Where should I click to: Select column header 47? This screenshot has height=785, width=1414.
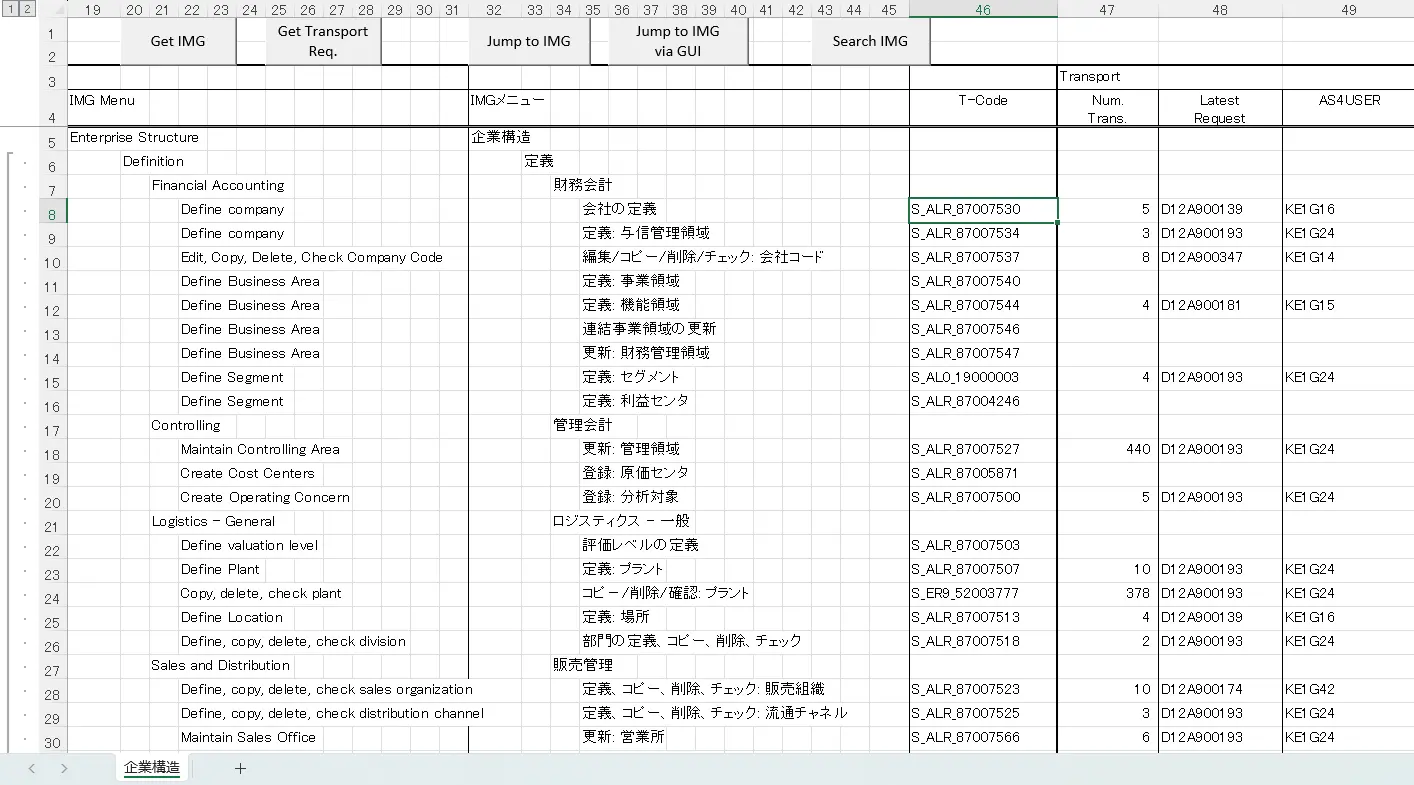1107,10
